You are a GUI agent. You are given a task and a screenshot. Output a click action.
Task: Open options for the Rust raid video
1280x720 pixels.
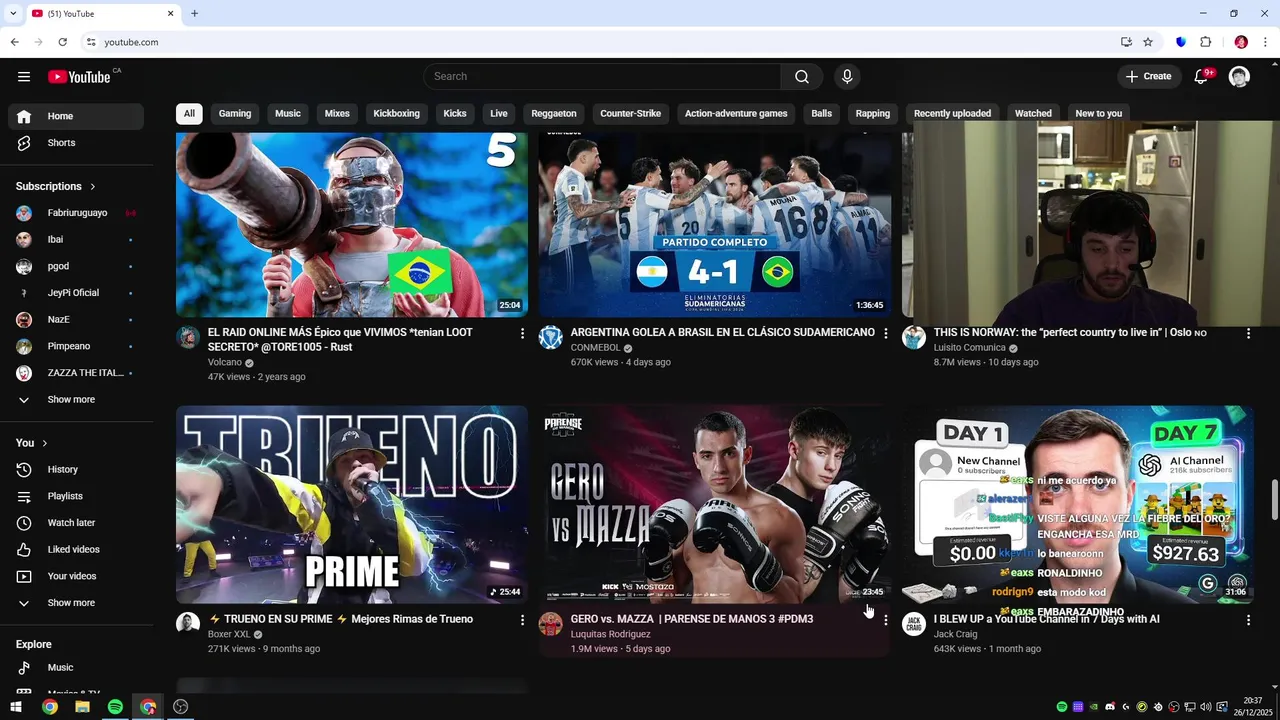click(522, 334)
